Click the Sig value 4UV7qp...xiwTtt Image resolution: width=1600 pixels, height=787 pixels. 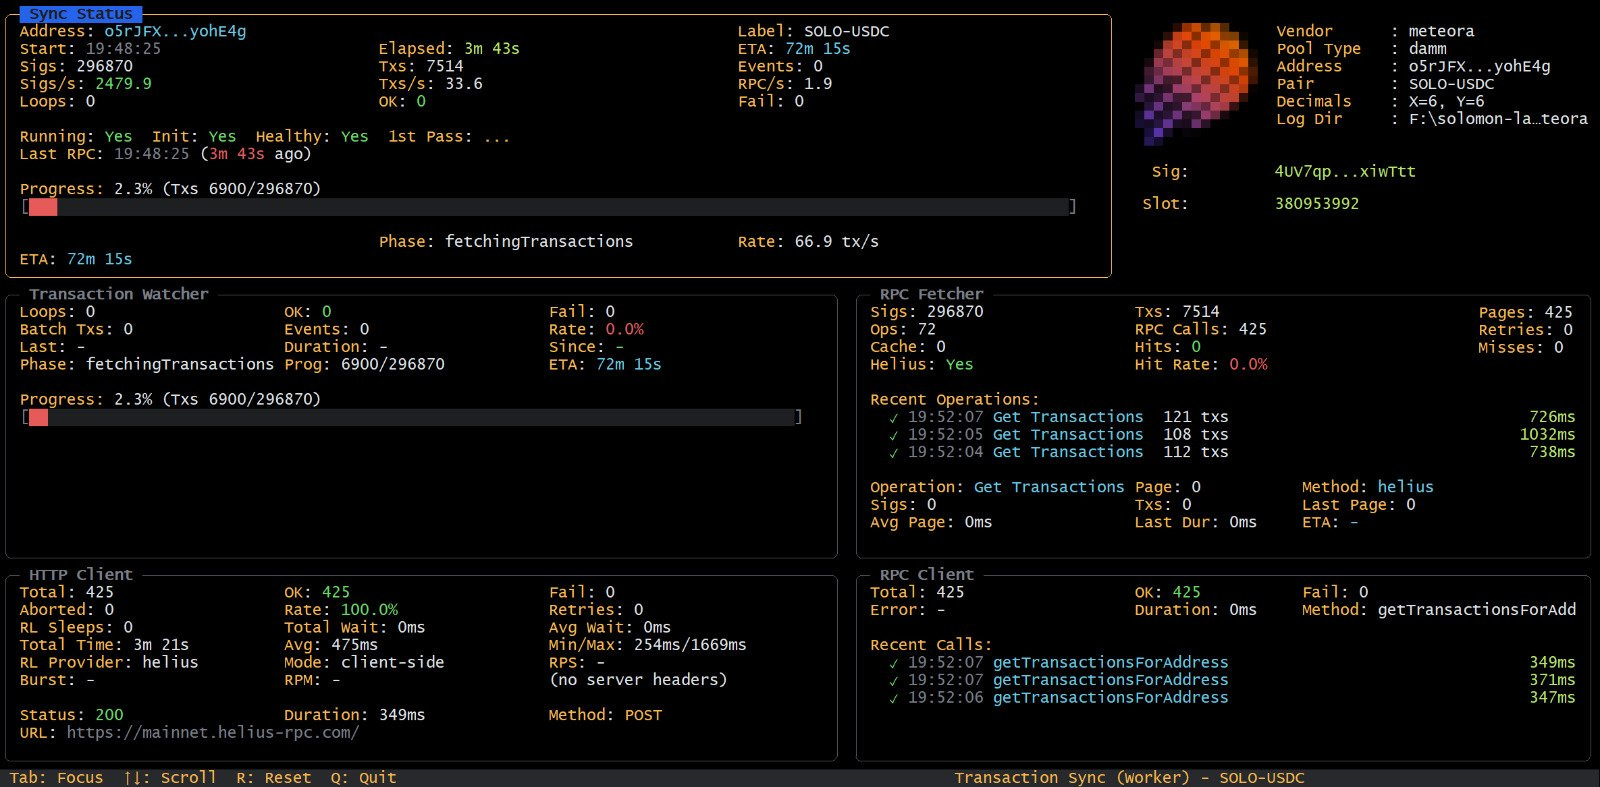click(x=1345, y=171)
